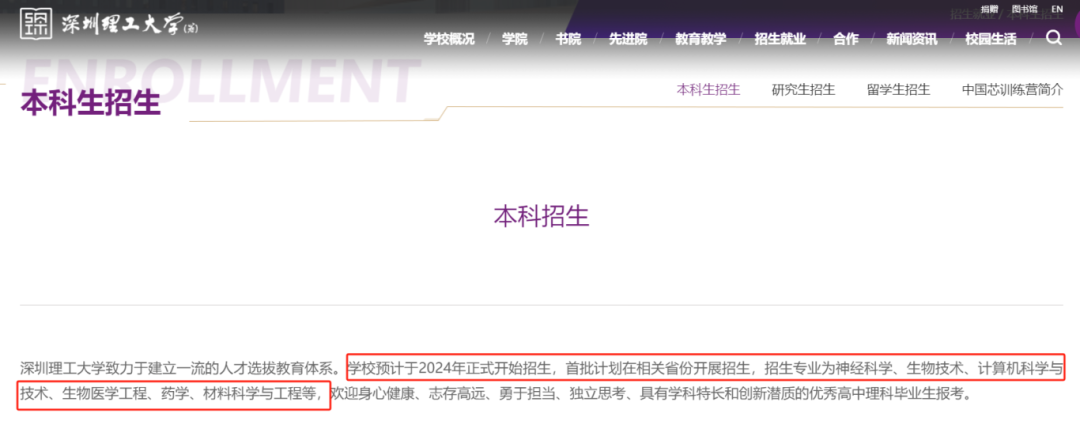The image size is (1080, 429).
Task: Select the 中国芯训练营简介 tab
Action: (x=1012, y=90)
